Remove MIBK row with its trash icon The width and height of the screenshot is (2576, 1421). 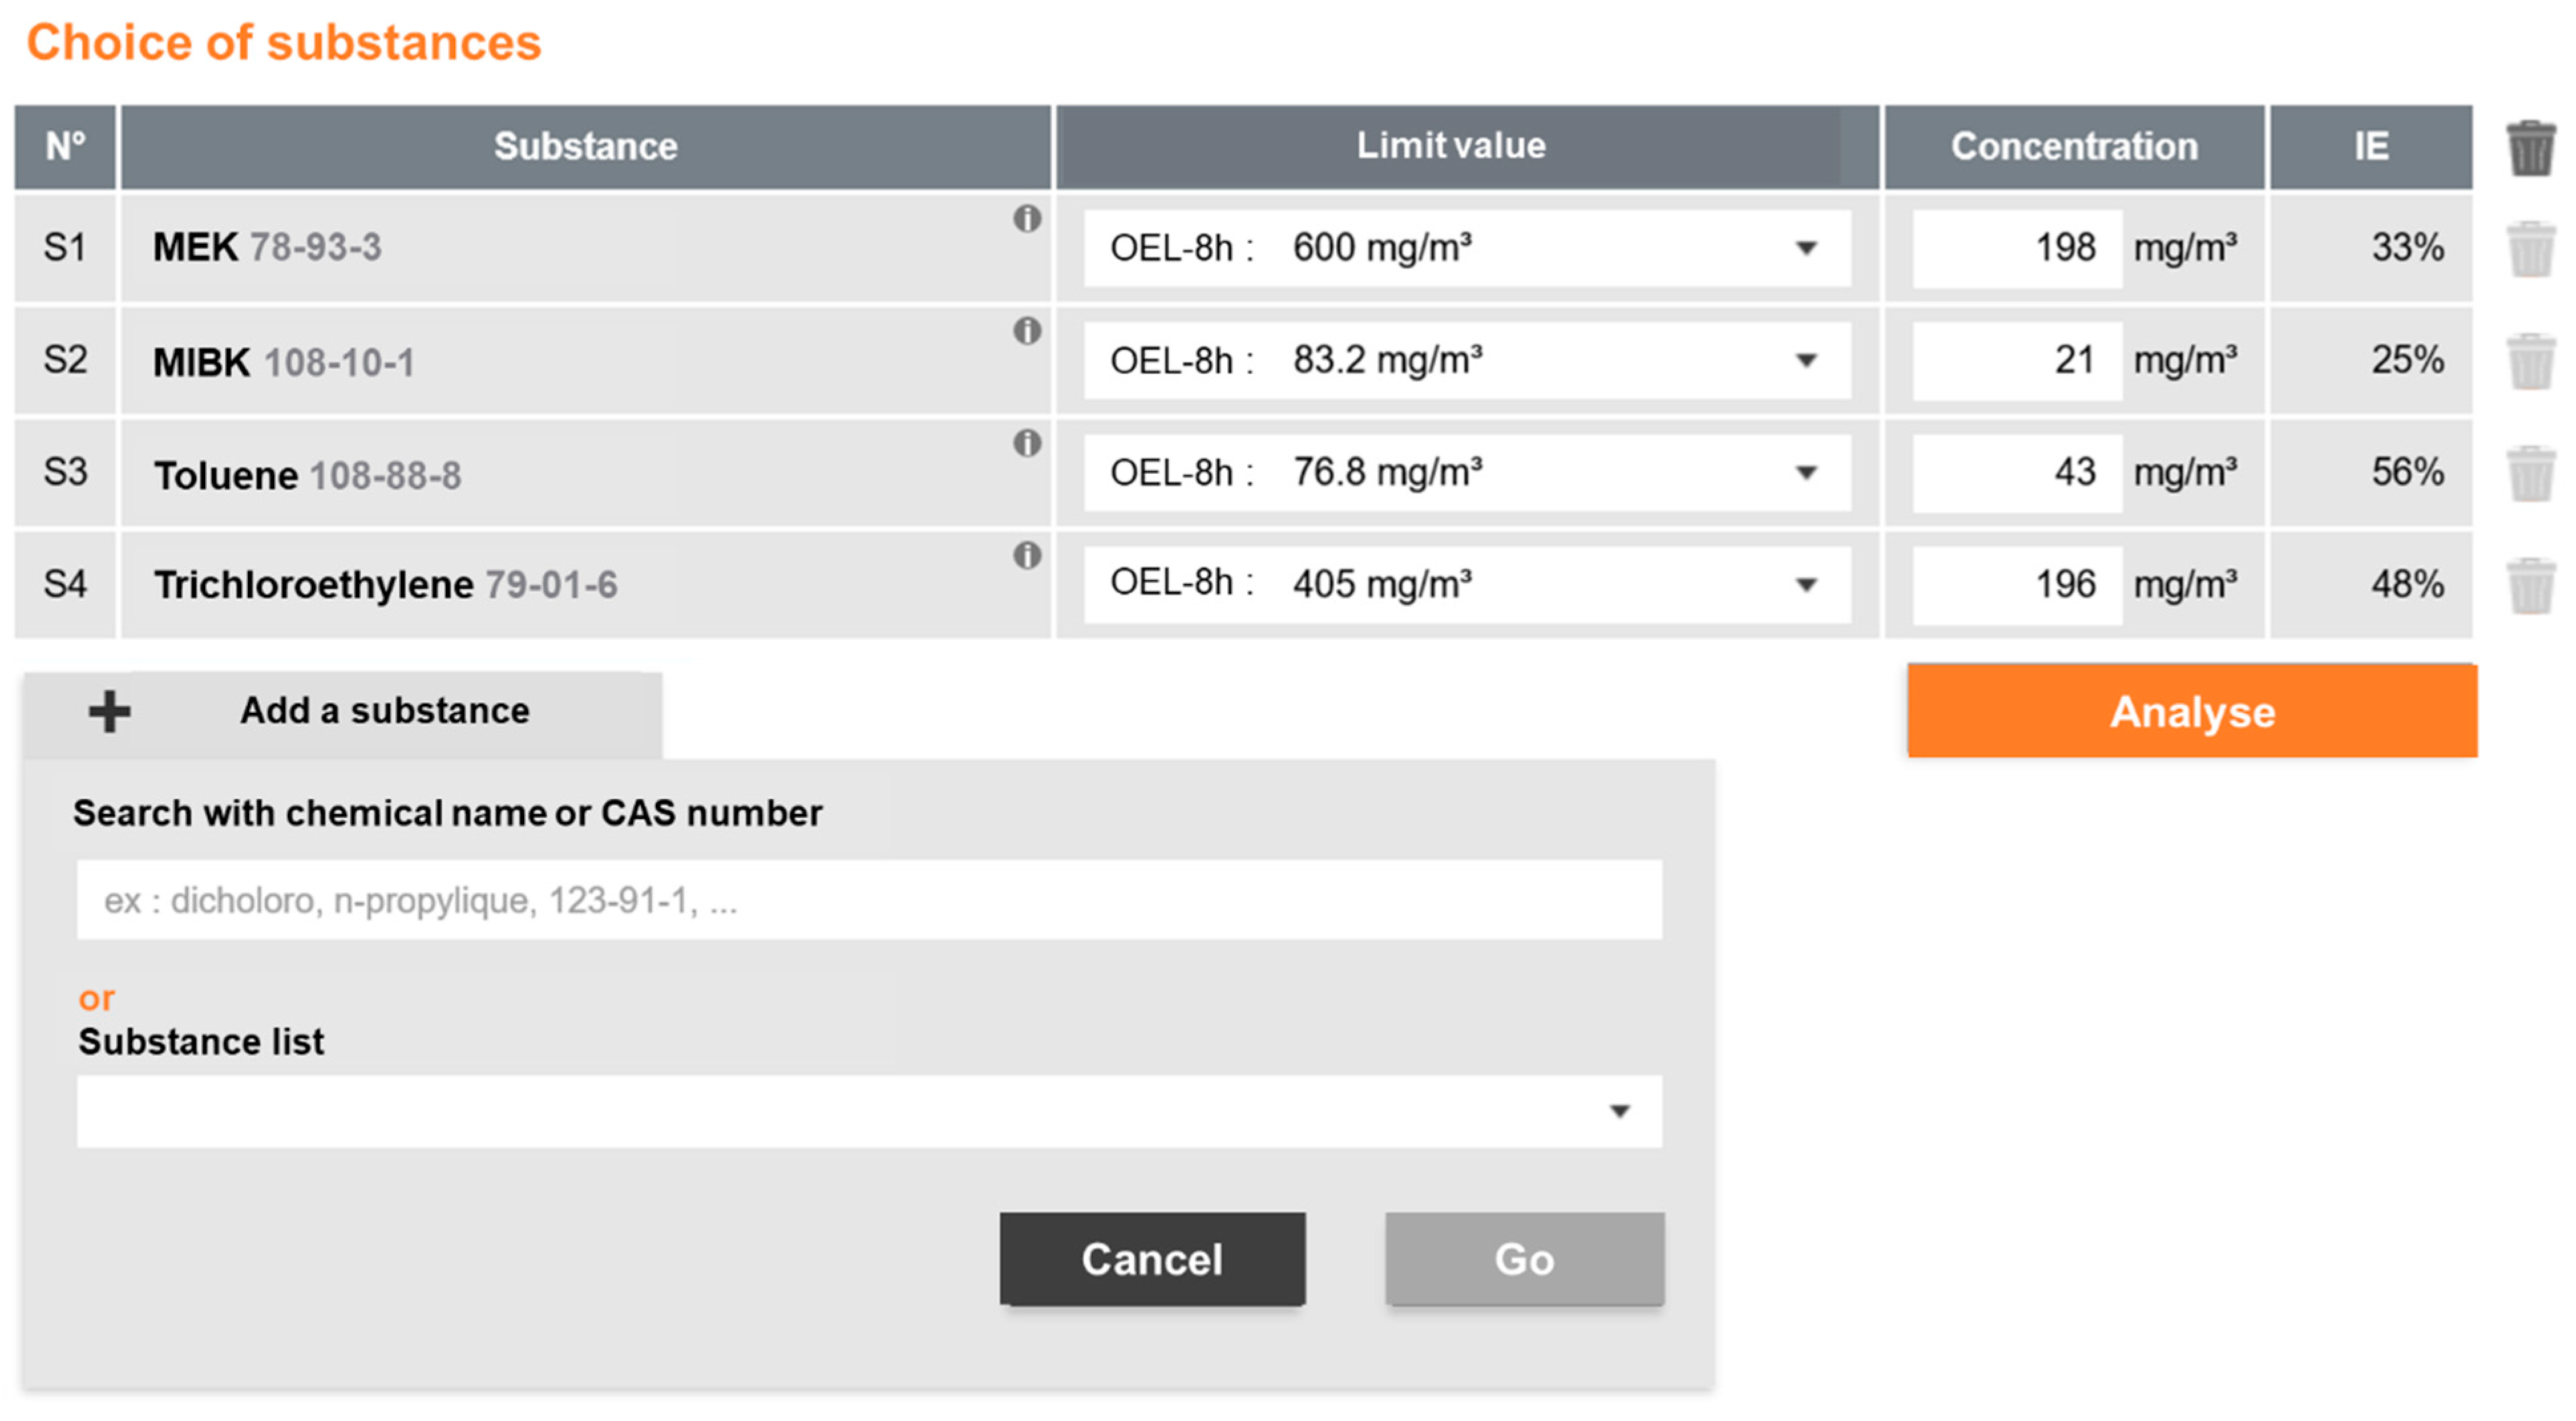pyautogui.click(x=2530, y=361)
